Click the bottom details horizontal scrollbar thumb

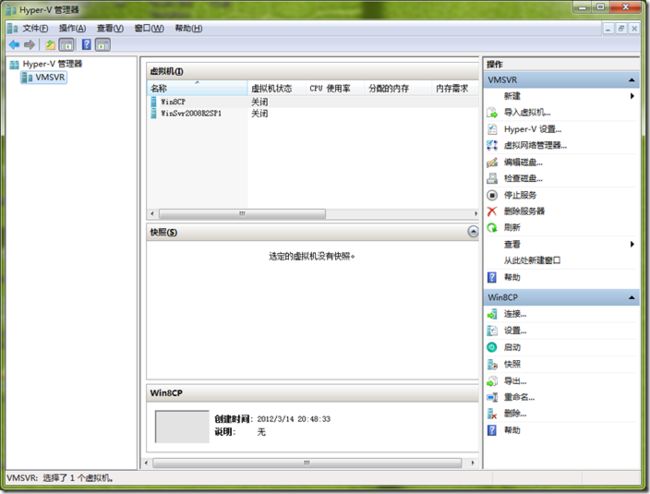pyautogui.click(x=307, y=463)
